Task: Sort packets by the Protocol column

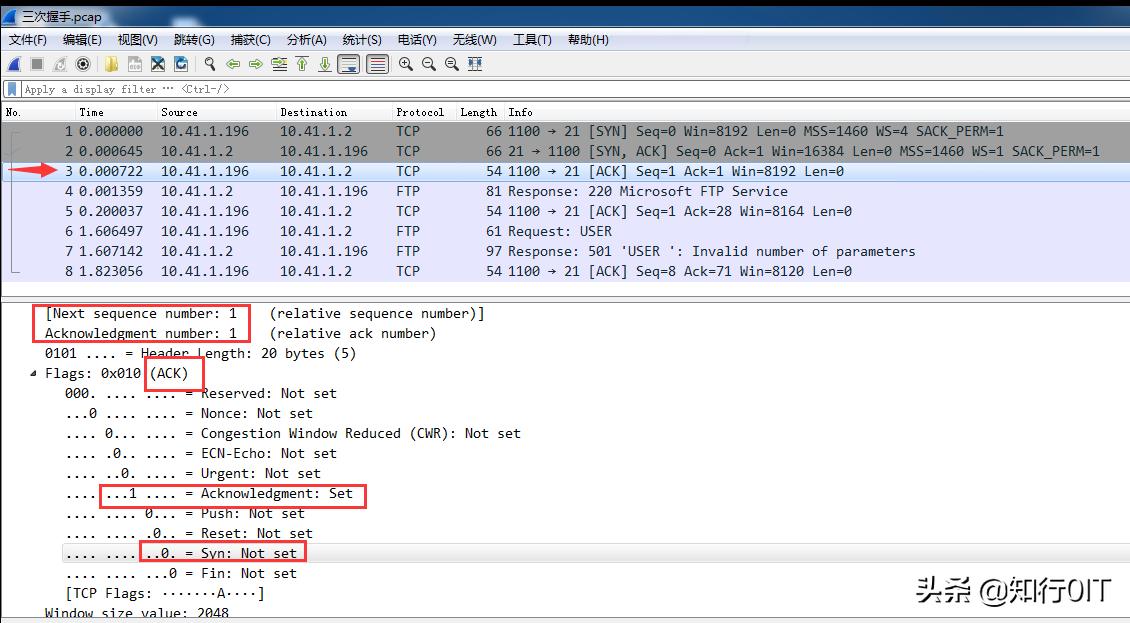Action: tap(420, 112)
